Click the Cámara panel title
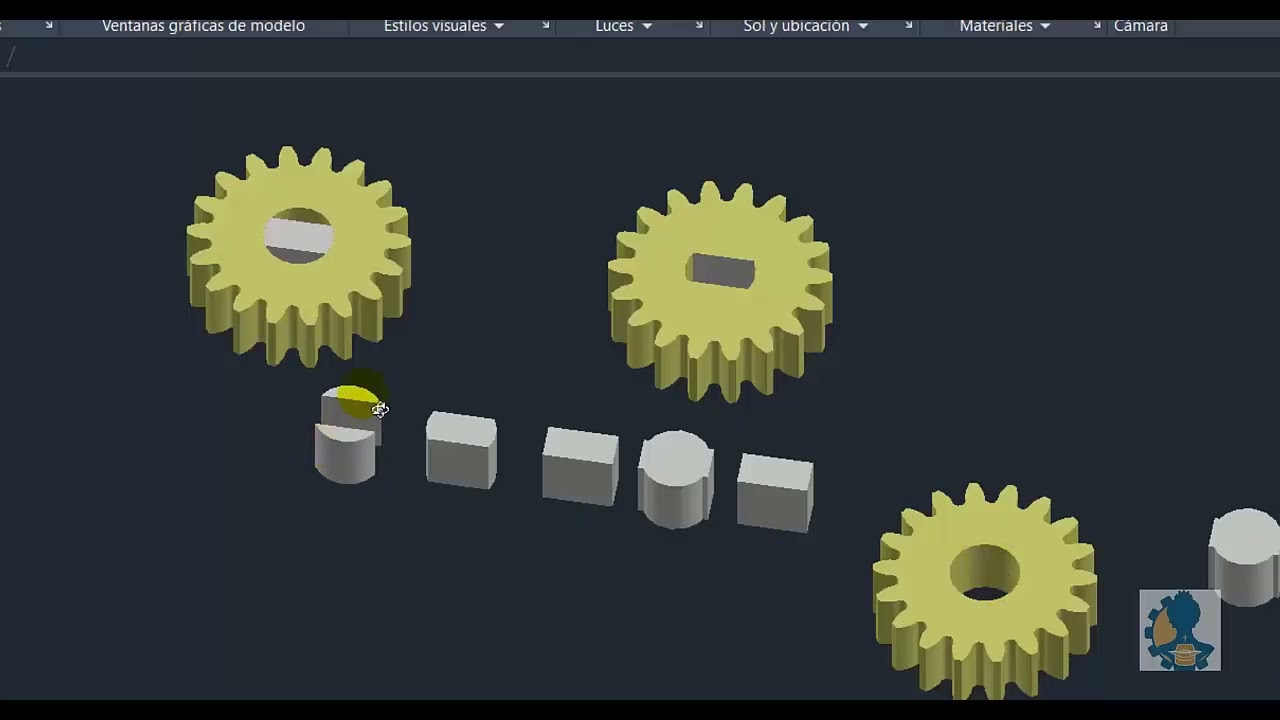1280x720 pixels. (x=1141, y=26)
